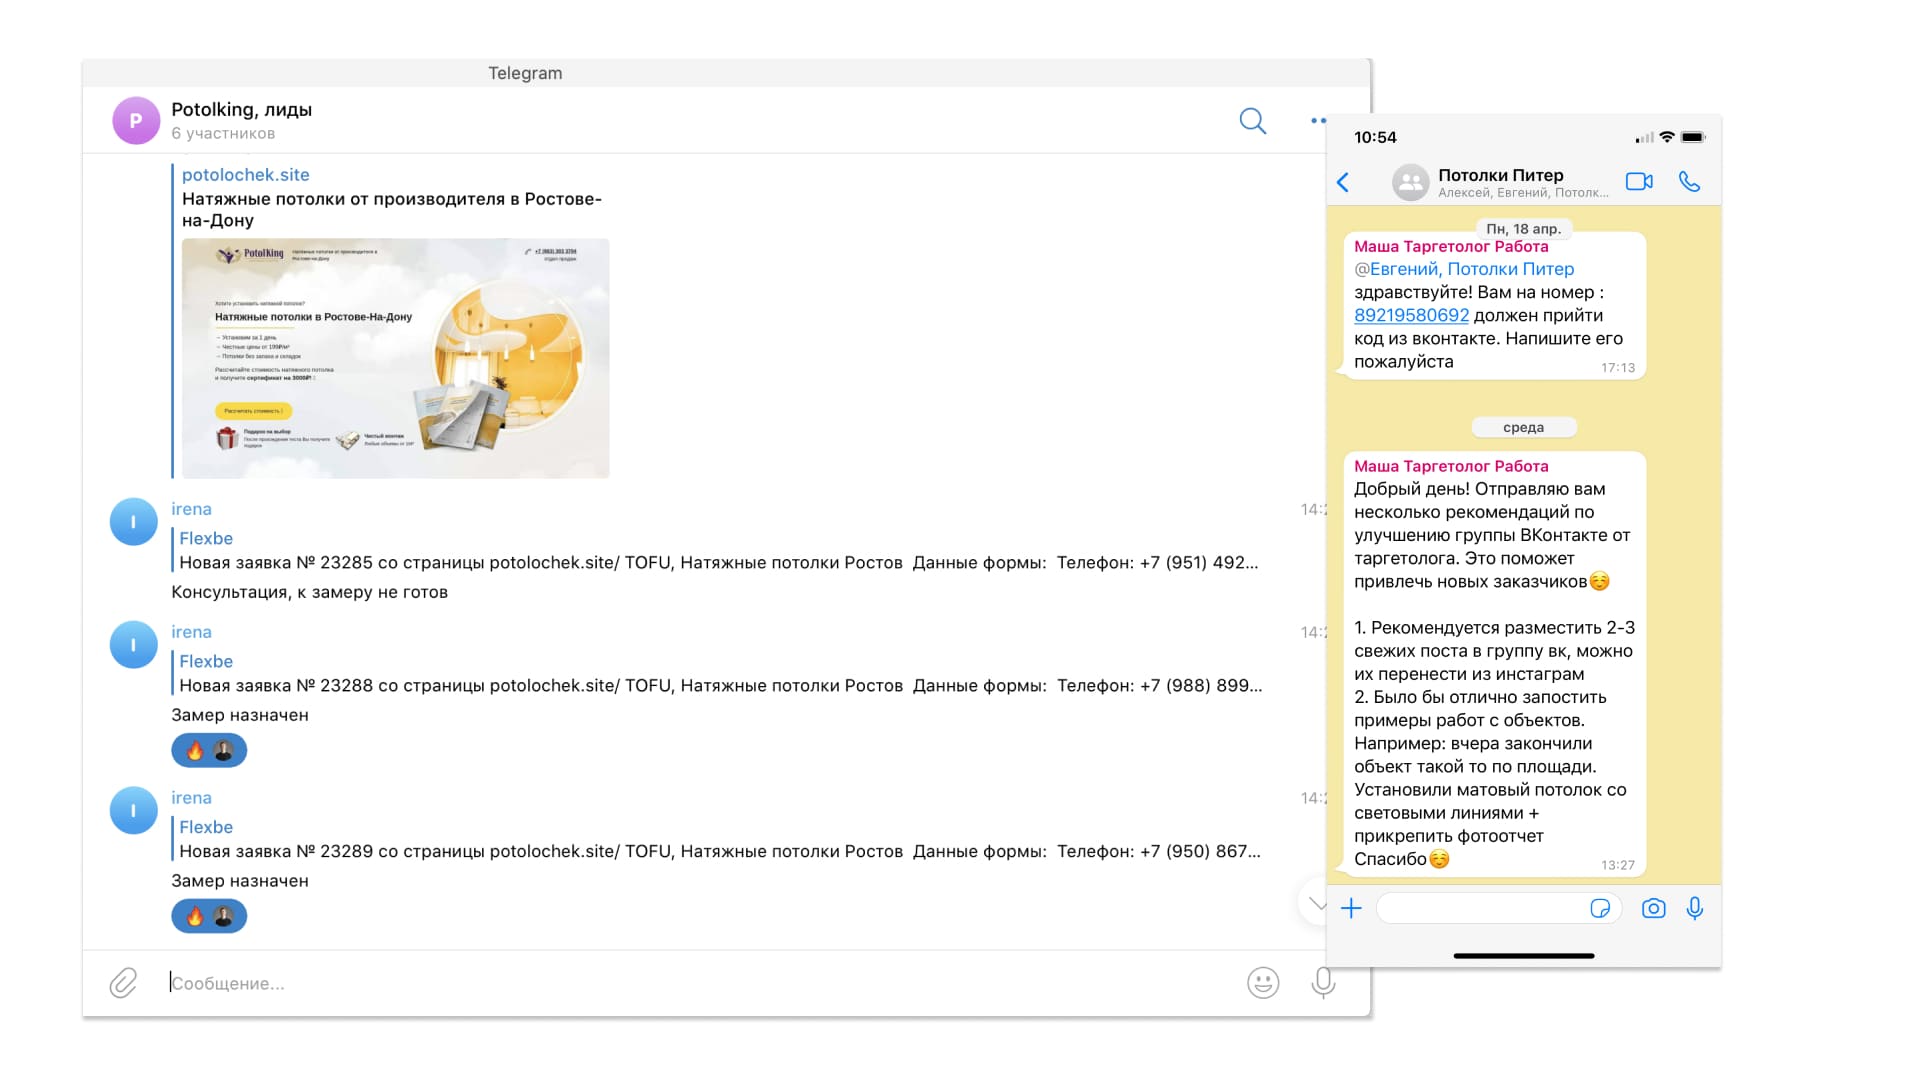Open the camera icon in WhatsApp input bar
Viewport: 1920px width, 1080px height.
(x=1653, y=908)
